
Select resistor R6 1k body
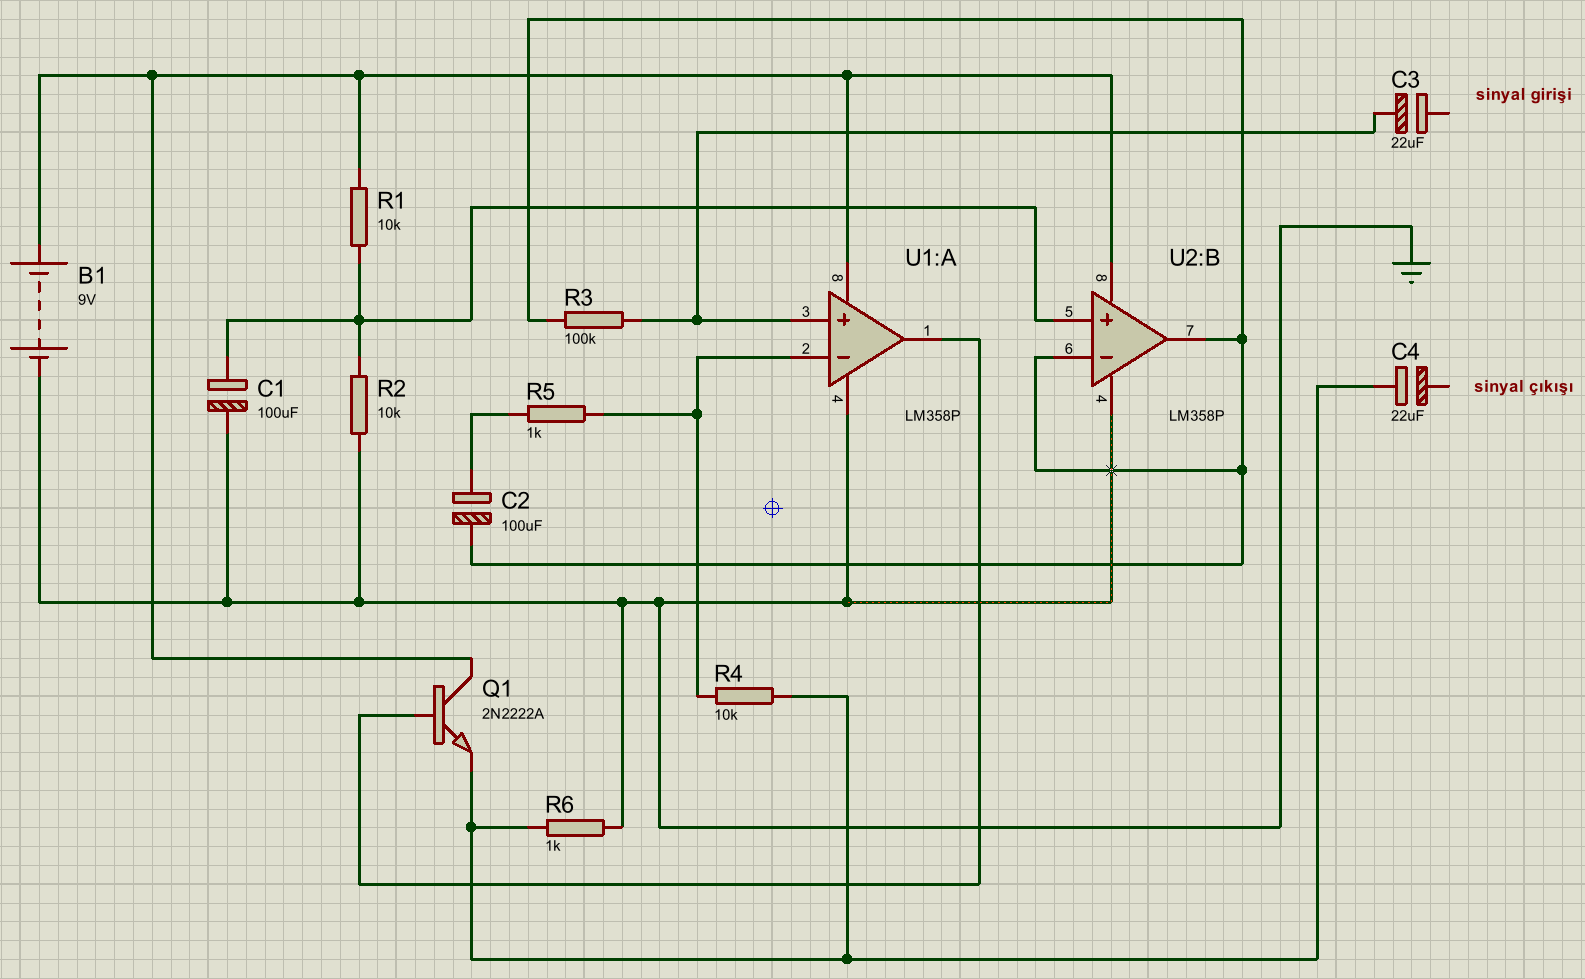pos(575,827)
